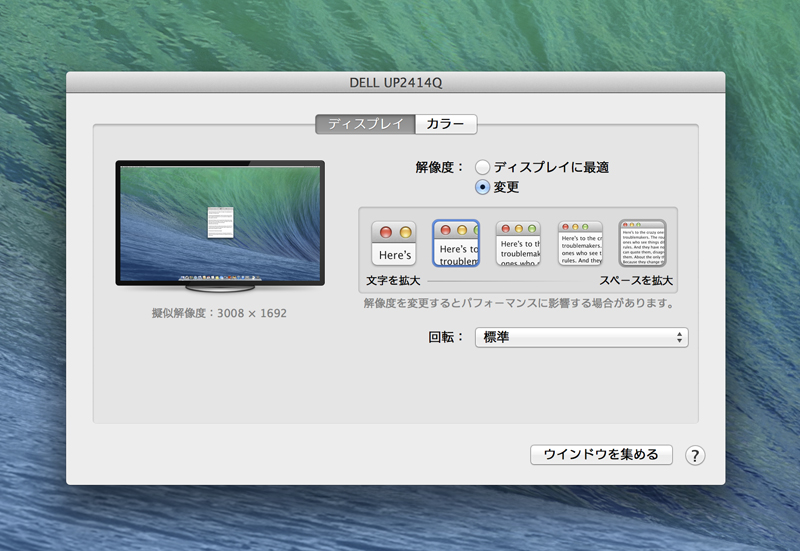
Task: Click the 回転 label
Action: tap(445, 337)
